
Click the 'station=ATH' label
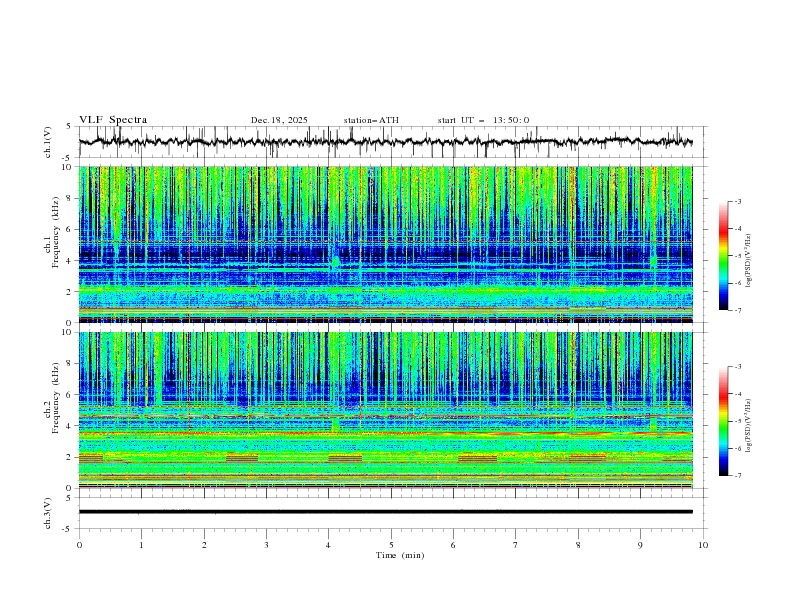point(371,120)
